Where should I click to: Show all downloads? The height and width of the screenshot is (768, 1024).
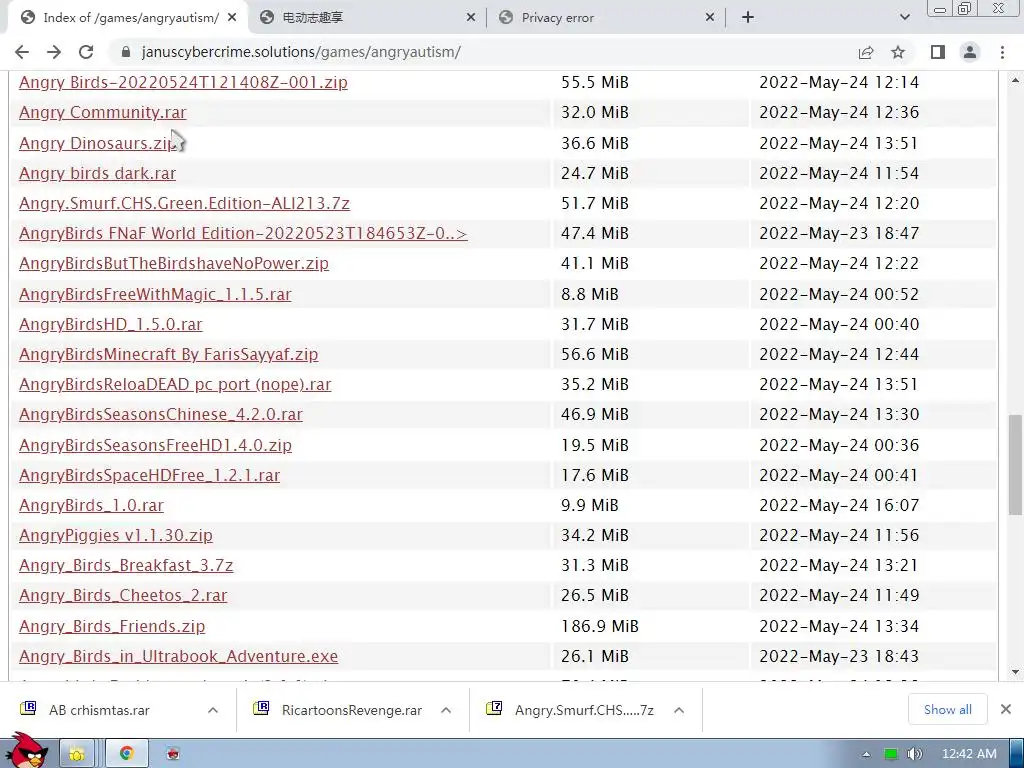(x=947, y=709)
